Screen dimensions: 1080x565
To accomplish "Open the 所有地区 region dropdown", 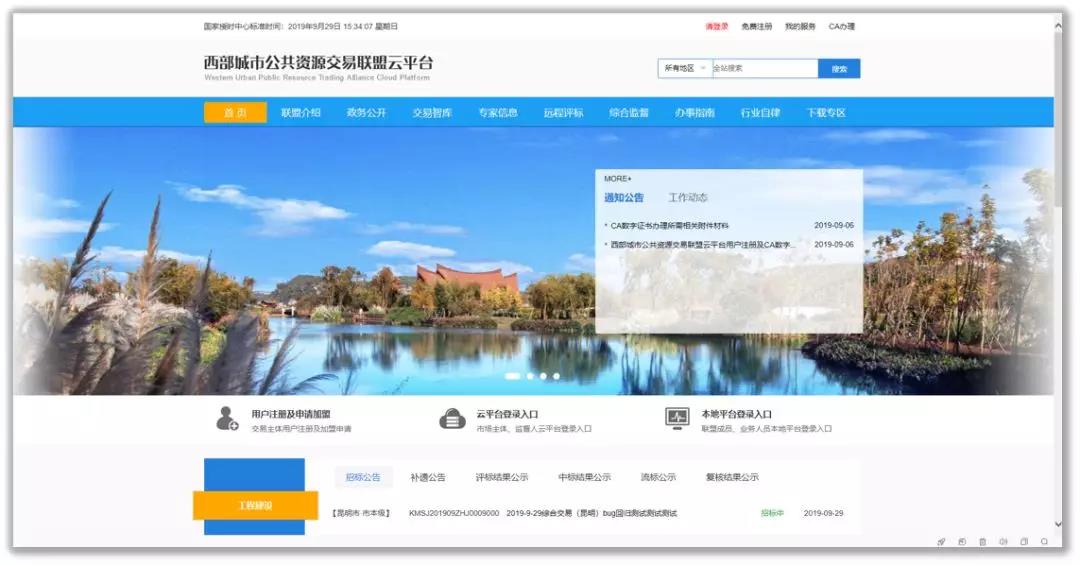I will [685, 68].
